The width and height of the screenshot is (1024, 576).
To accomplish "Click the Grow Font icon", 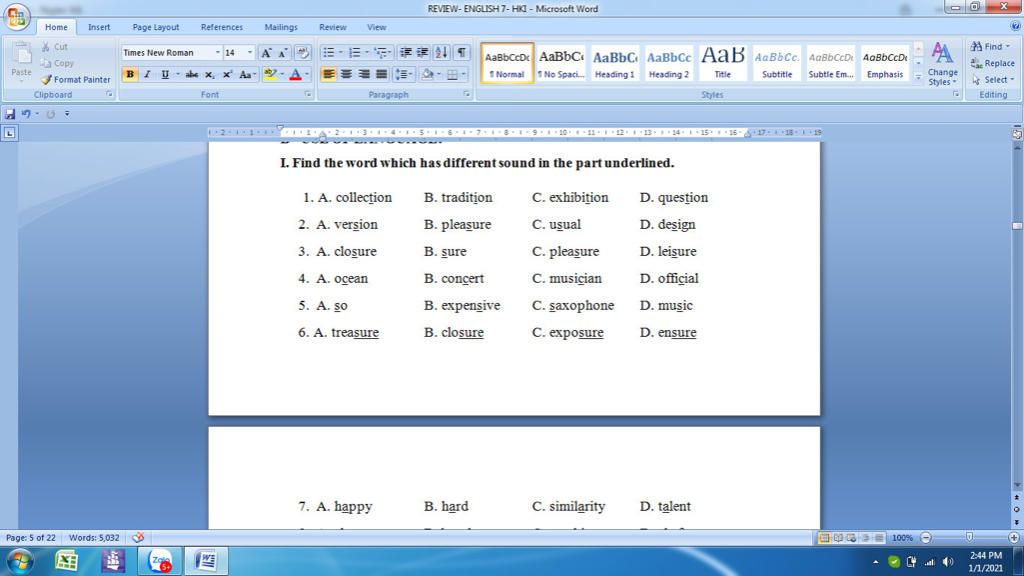I will (266, 53).
